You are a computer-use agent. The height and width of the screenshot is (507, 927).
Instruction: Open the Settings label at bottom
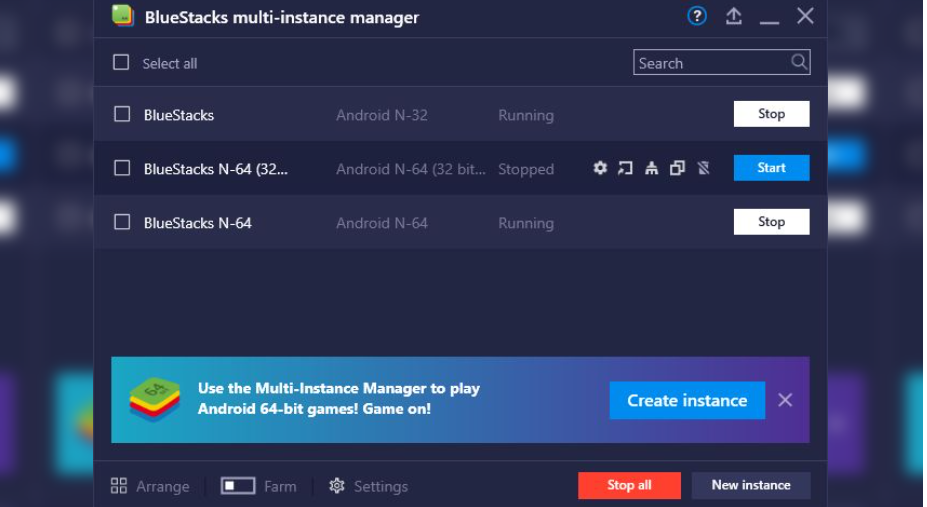point(381,486)
